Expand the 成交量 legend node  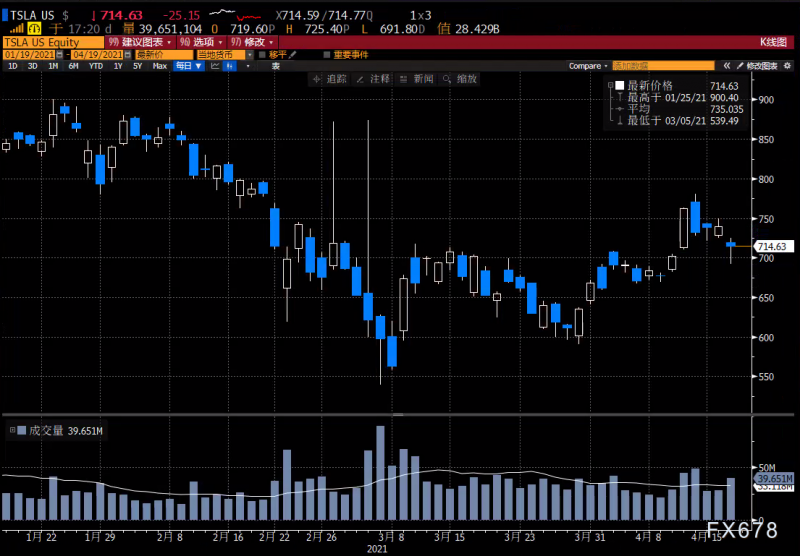(x=12, y=431)
